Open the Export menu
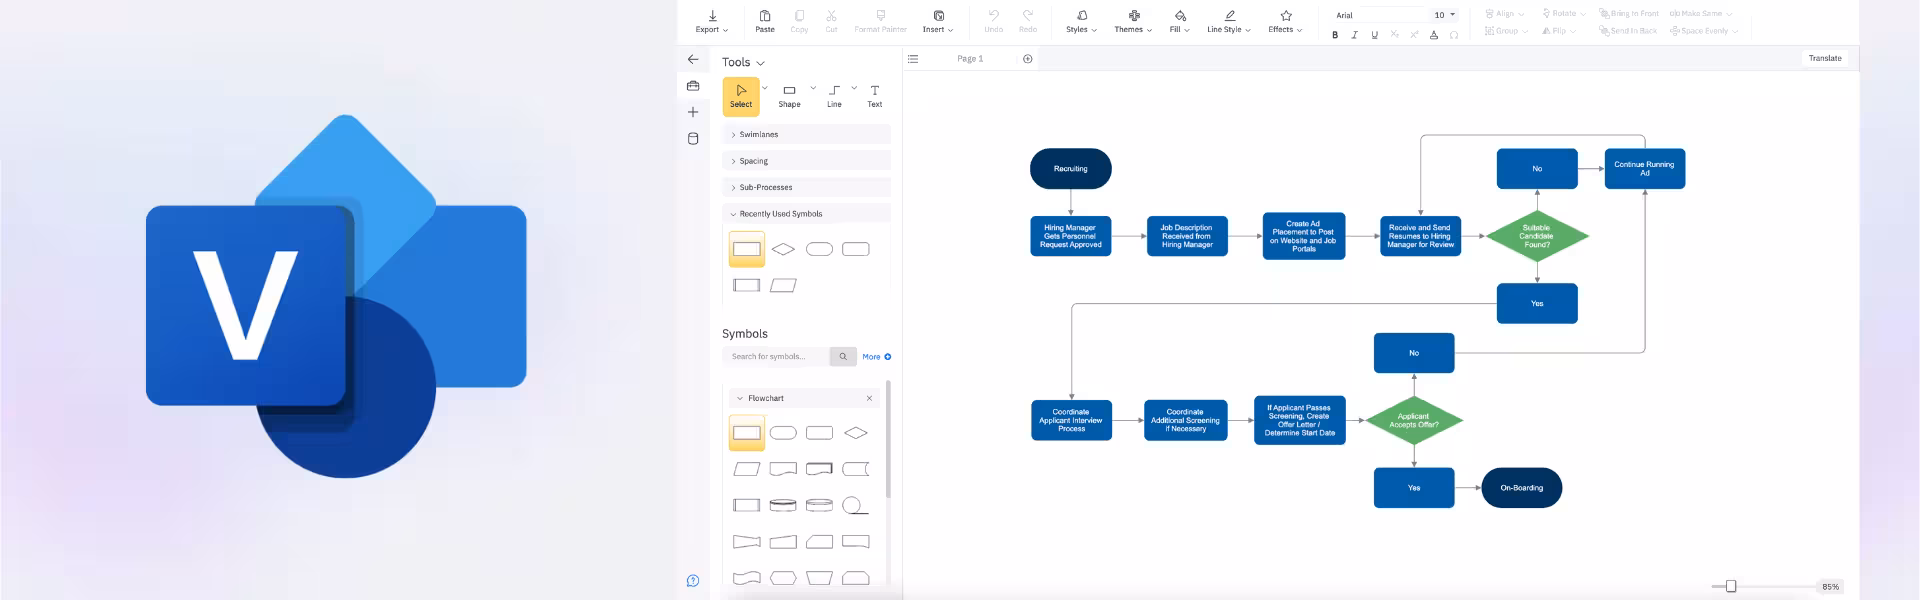The height and width of the screenshot is (600, 1920). point(712,21)
